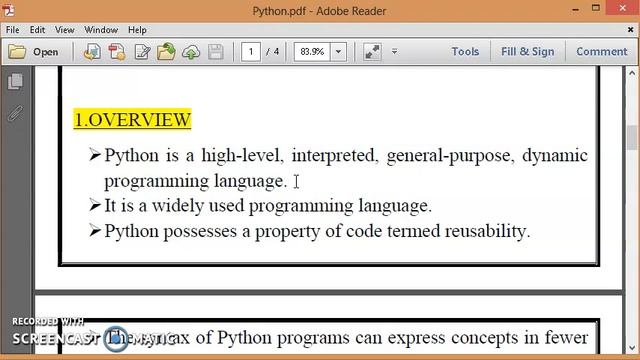
Task: Open the Tools pane
Action: point(465,52)
